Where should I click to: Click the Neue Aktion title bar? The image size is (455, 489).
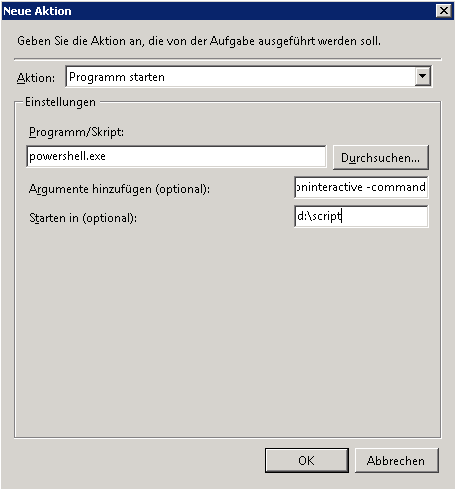tap(217, 11)
